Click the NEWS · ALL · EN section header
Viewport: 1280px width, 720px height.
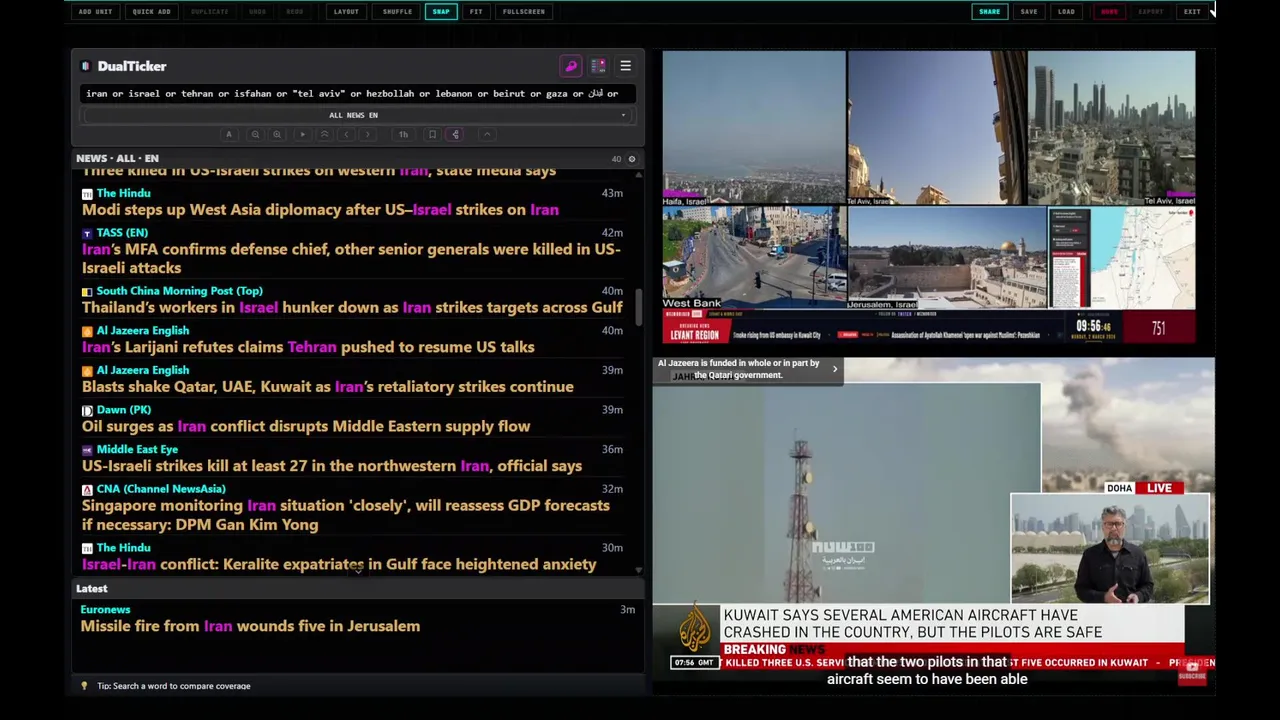pyautogui.click(x=117, y=159)
